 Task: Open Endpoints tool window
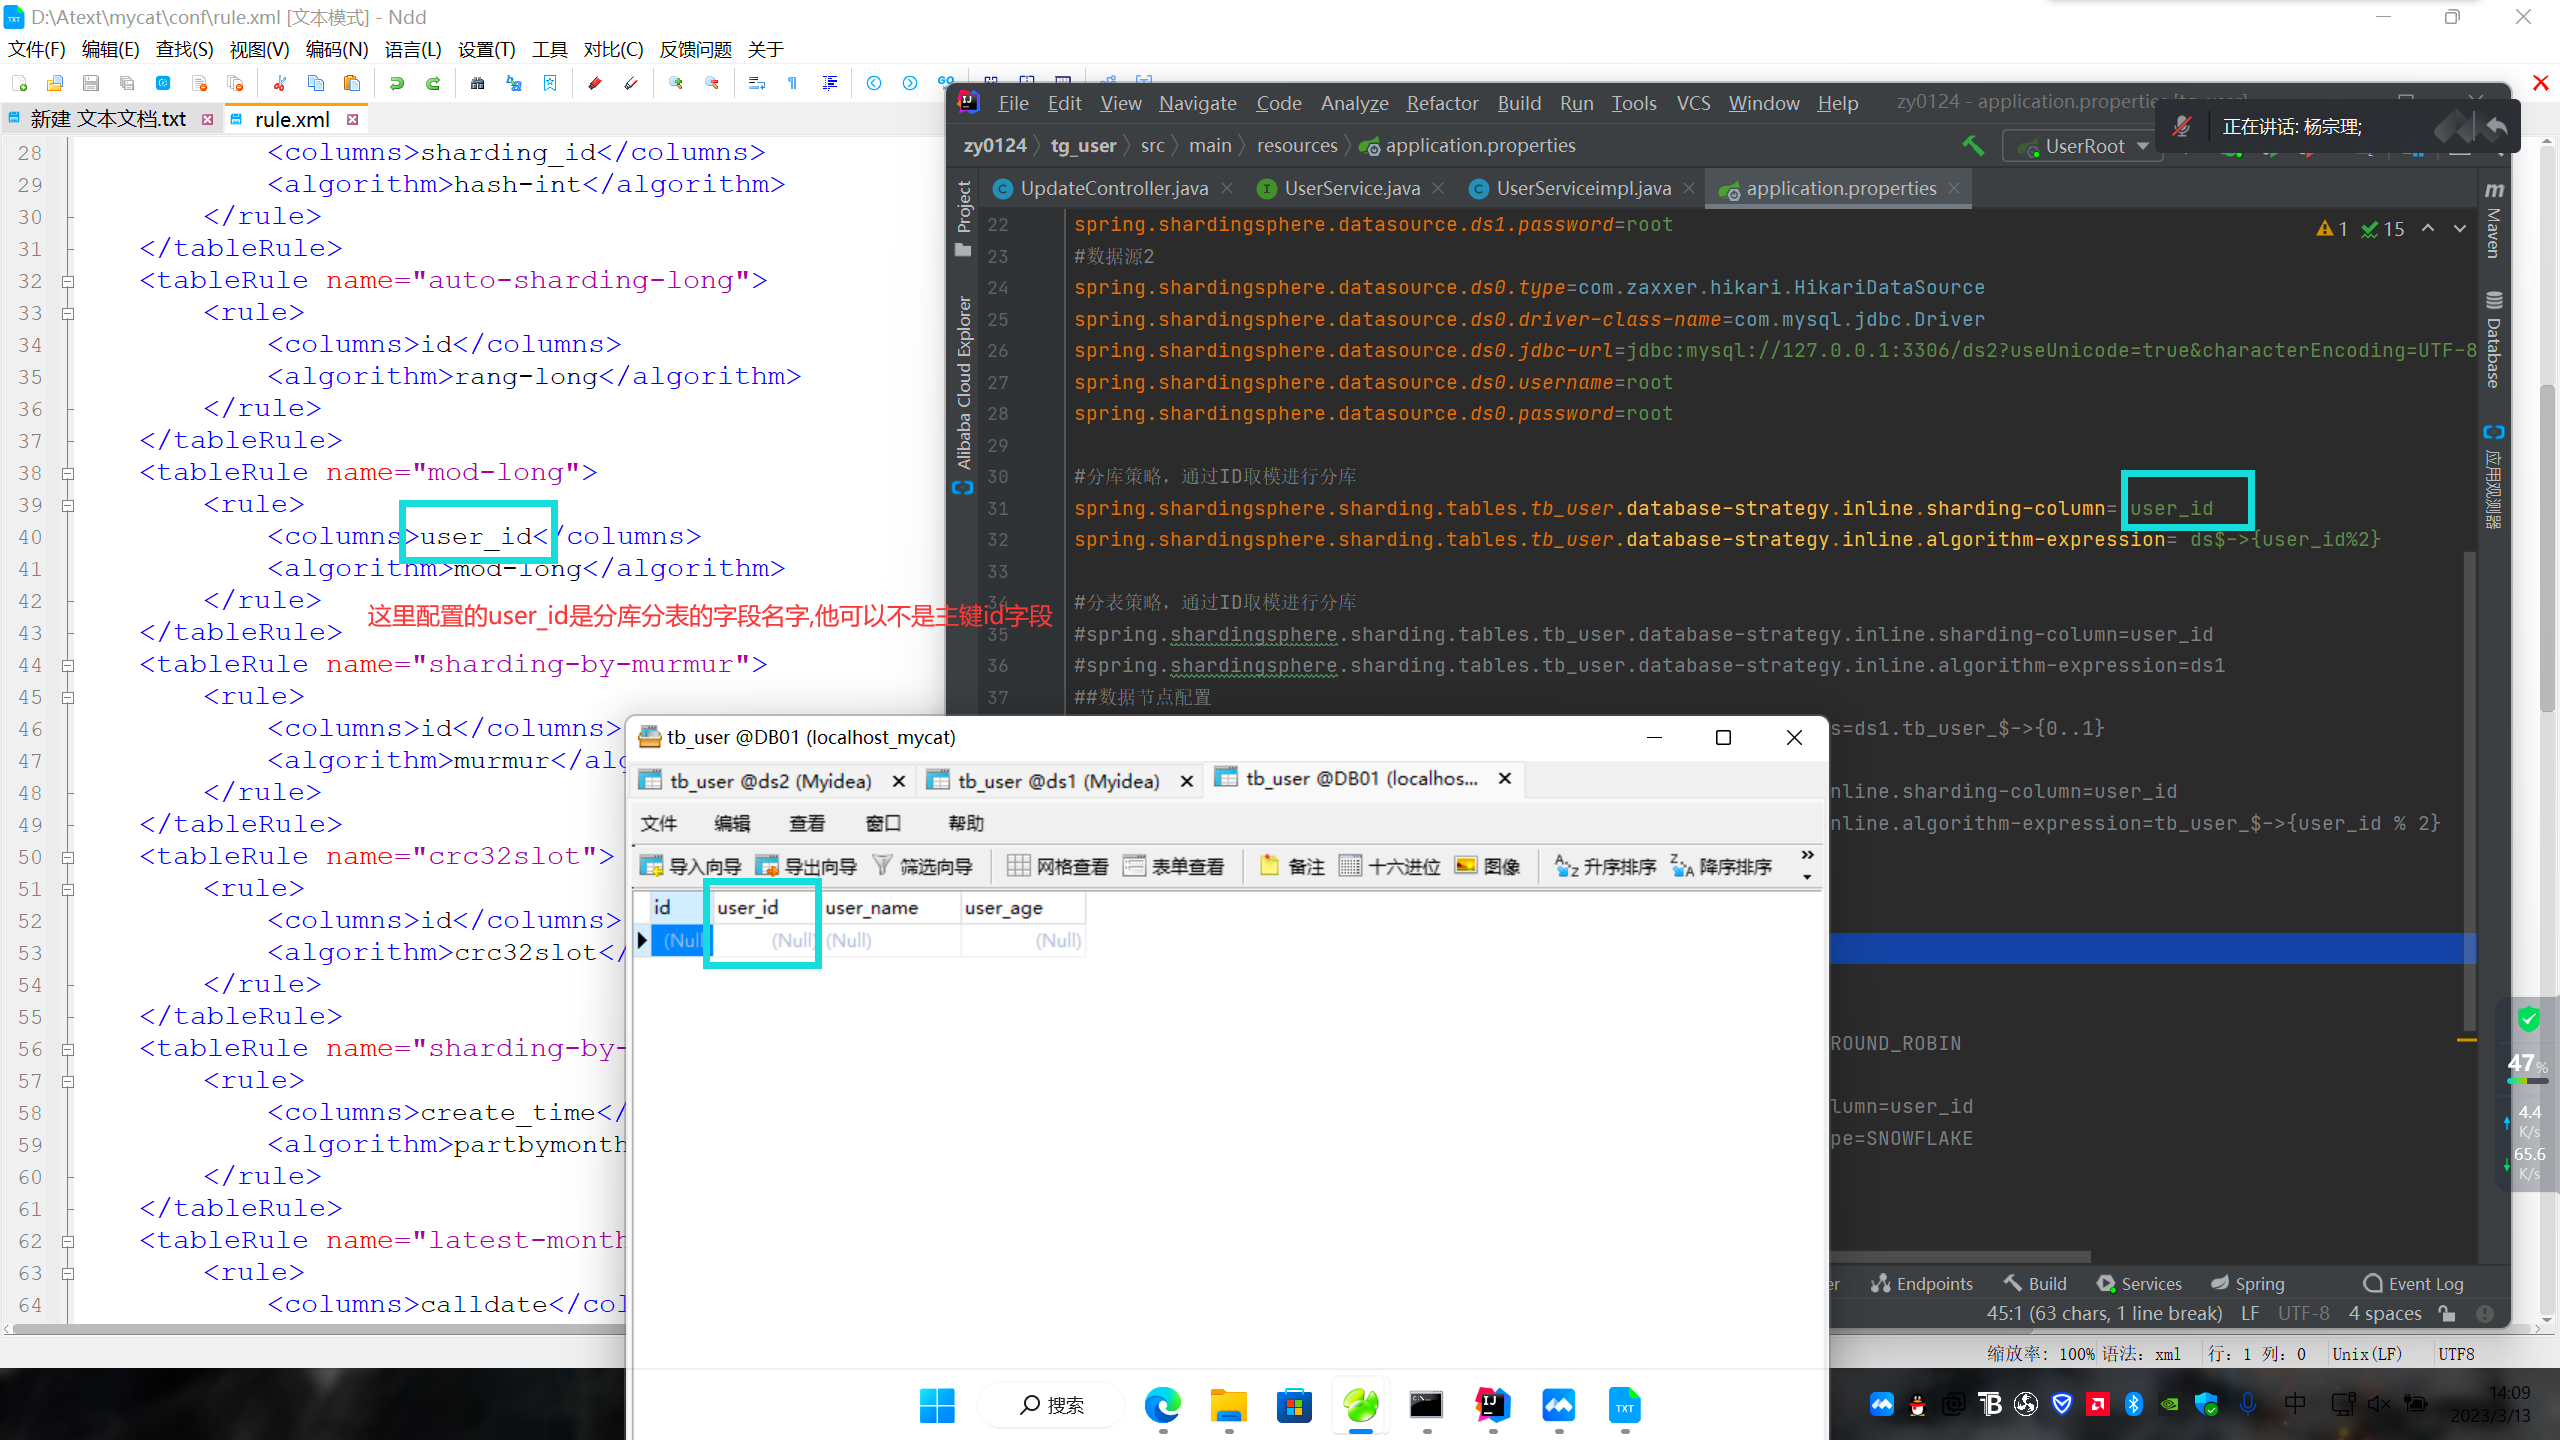click(x=1922, y=1283)
